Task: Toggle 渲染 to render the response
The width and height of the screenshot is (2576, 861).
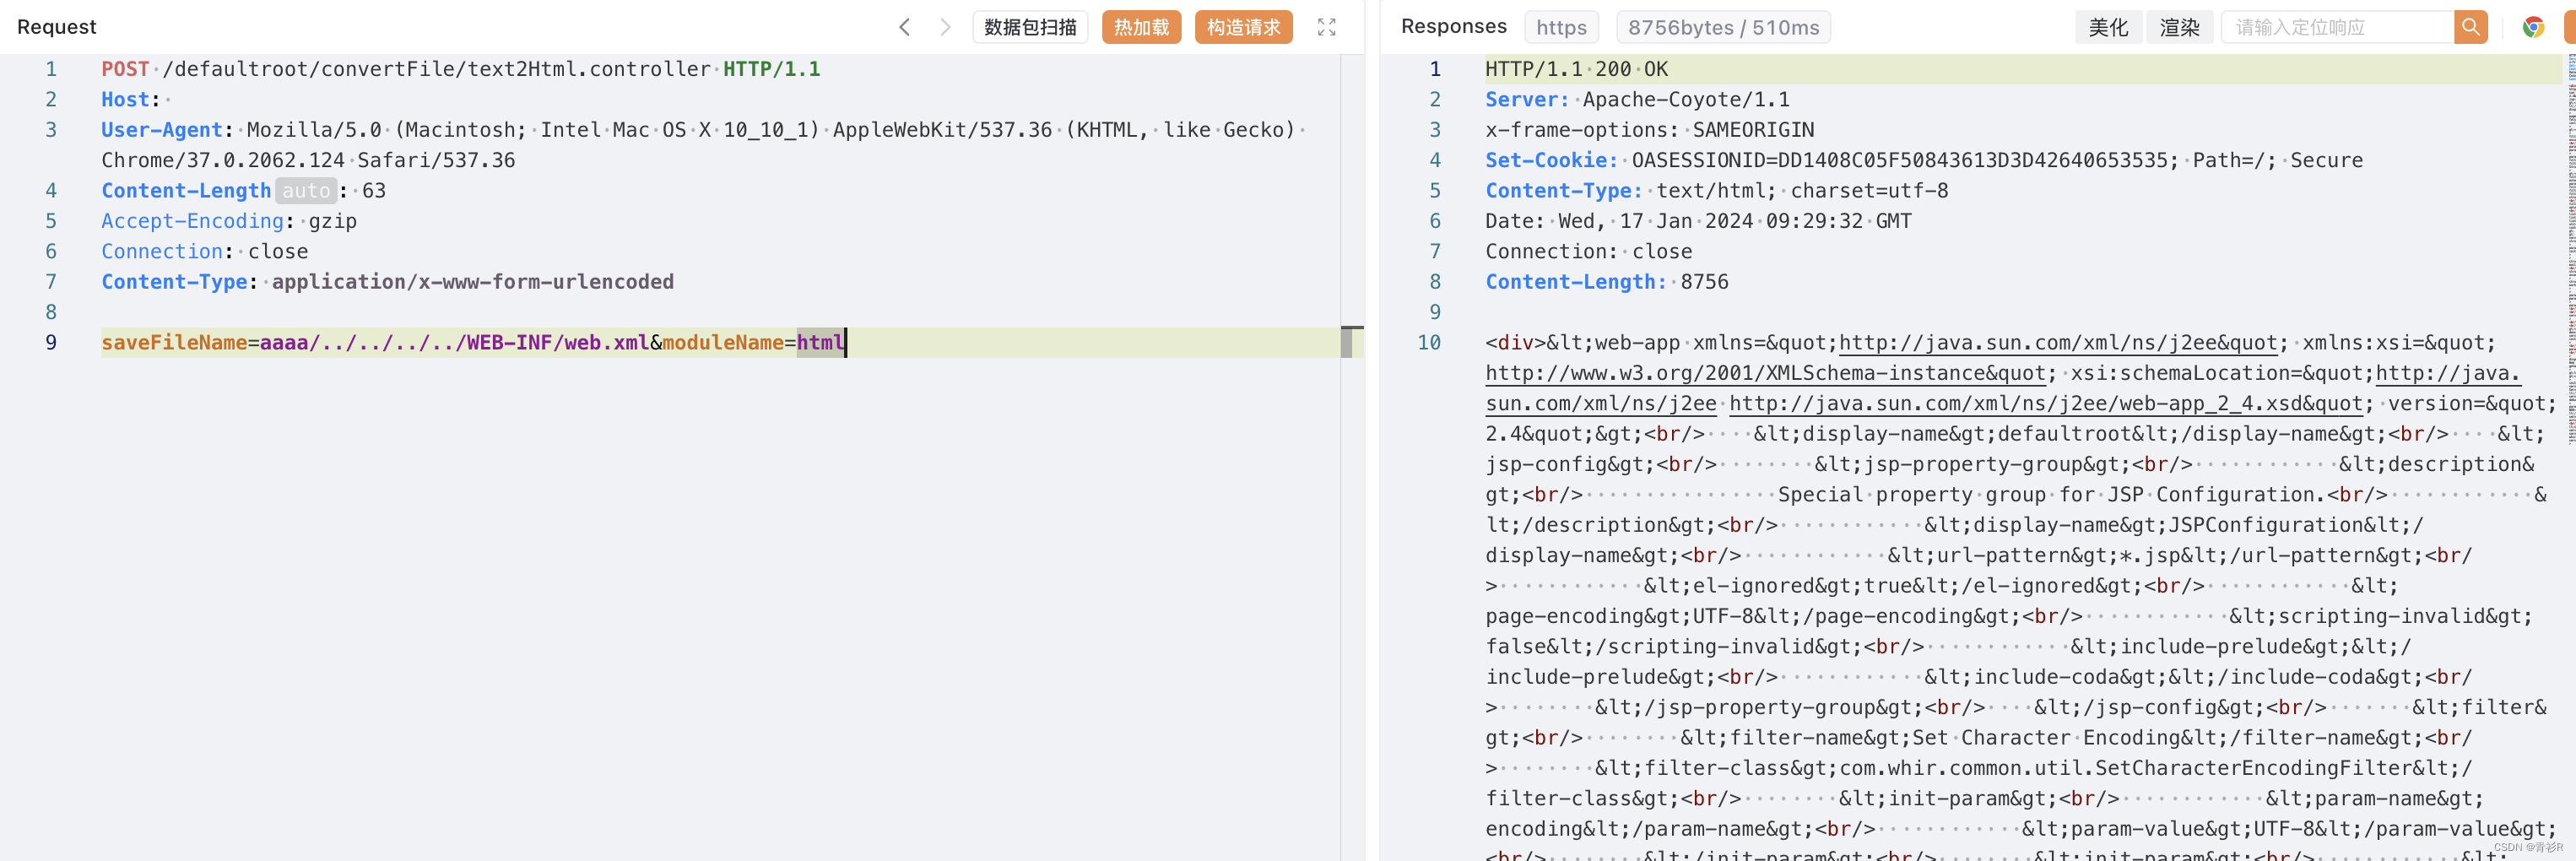Action: coord(2179,27)
